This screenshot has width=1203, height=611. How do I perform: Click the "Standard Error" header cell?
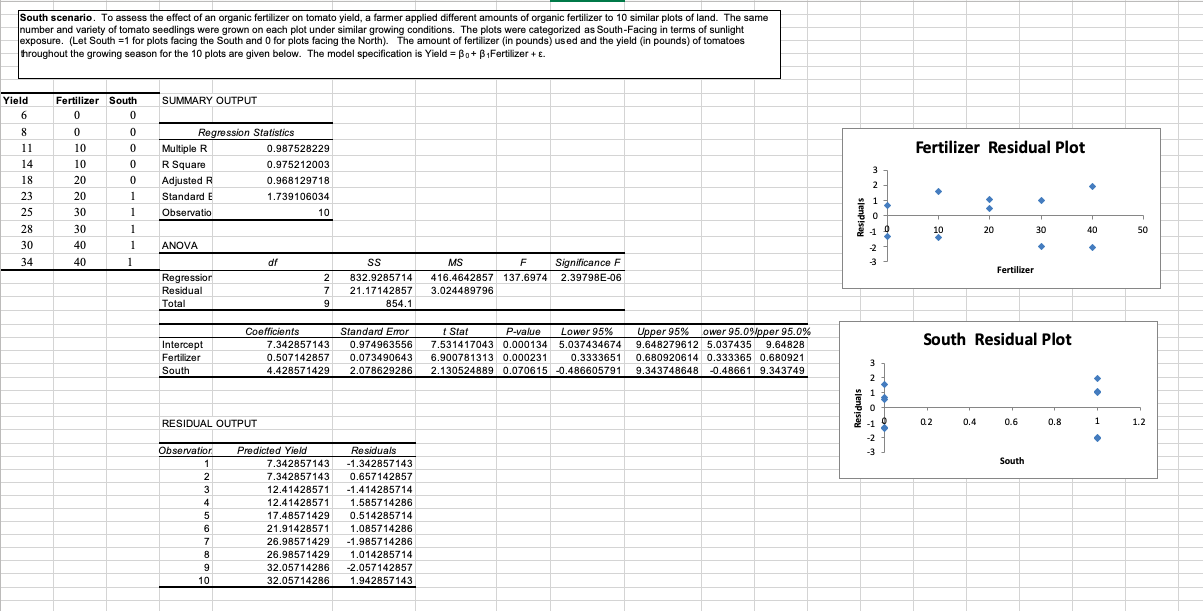pos(374,333)
